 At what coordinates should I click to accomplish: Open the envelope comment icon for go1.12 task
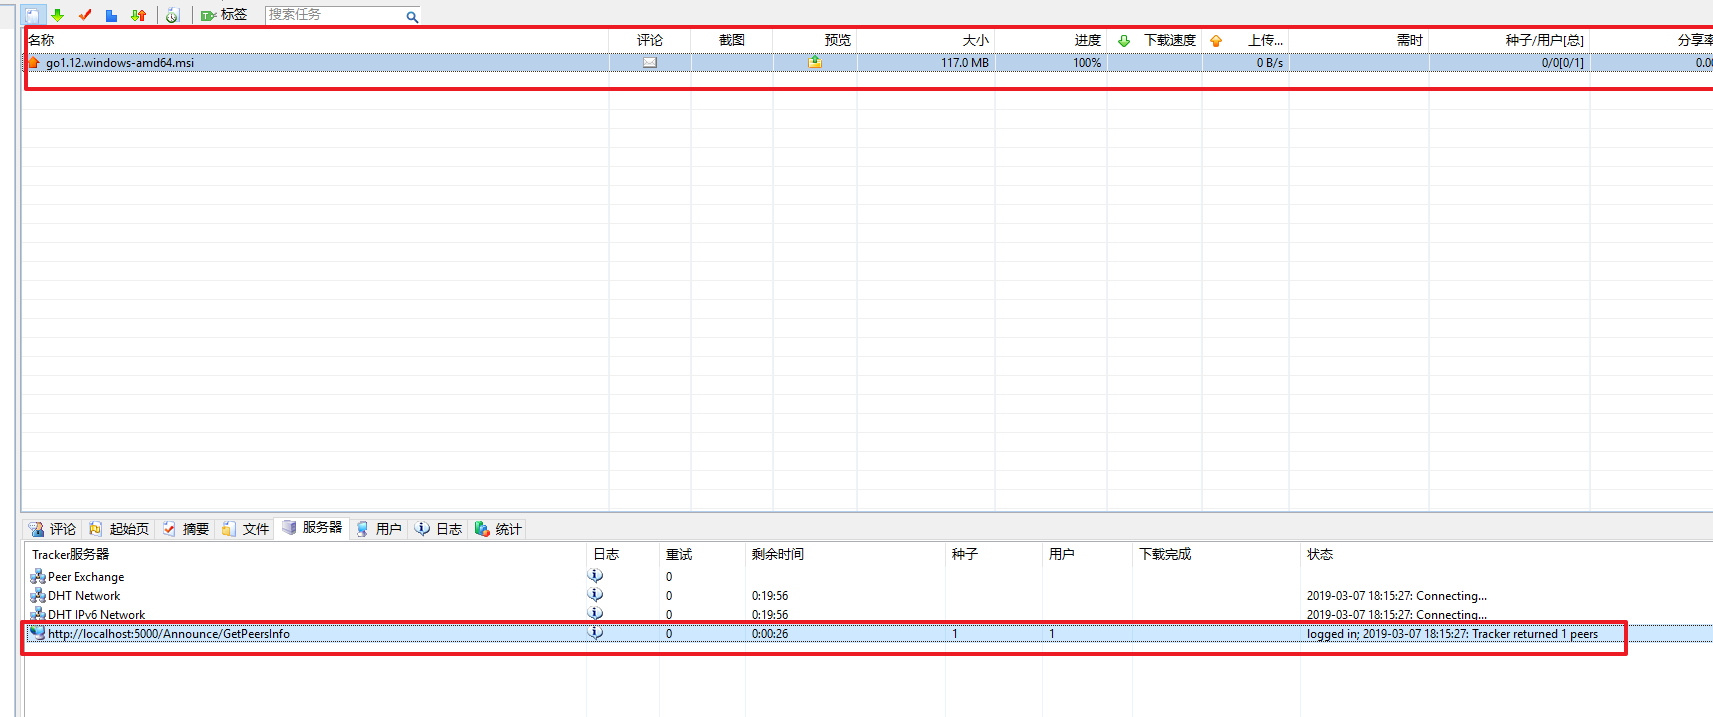[650, 62]
